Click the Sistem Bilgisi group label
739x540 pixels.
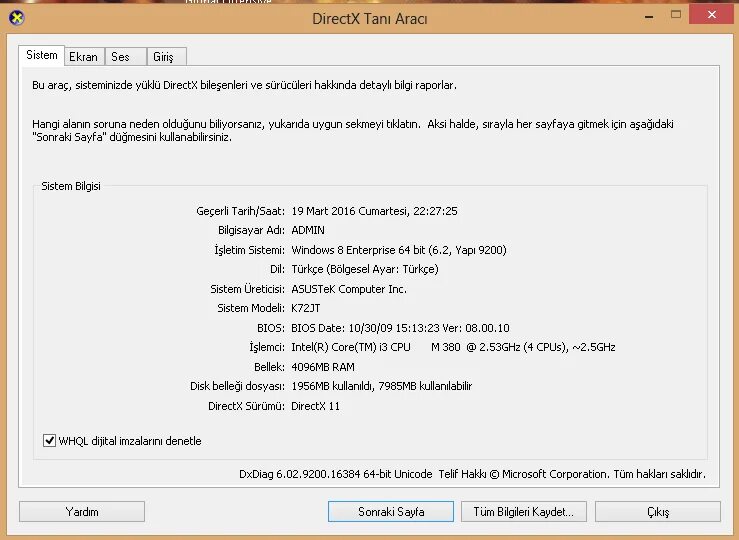[71, 186]
